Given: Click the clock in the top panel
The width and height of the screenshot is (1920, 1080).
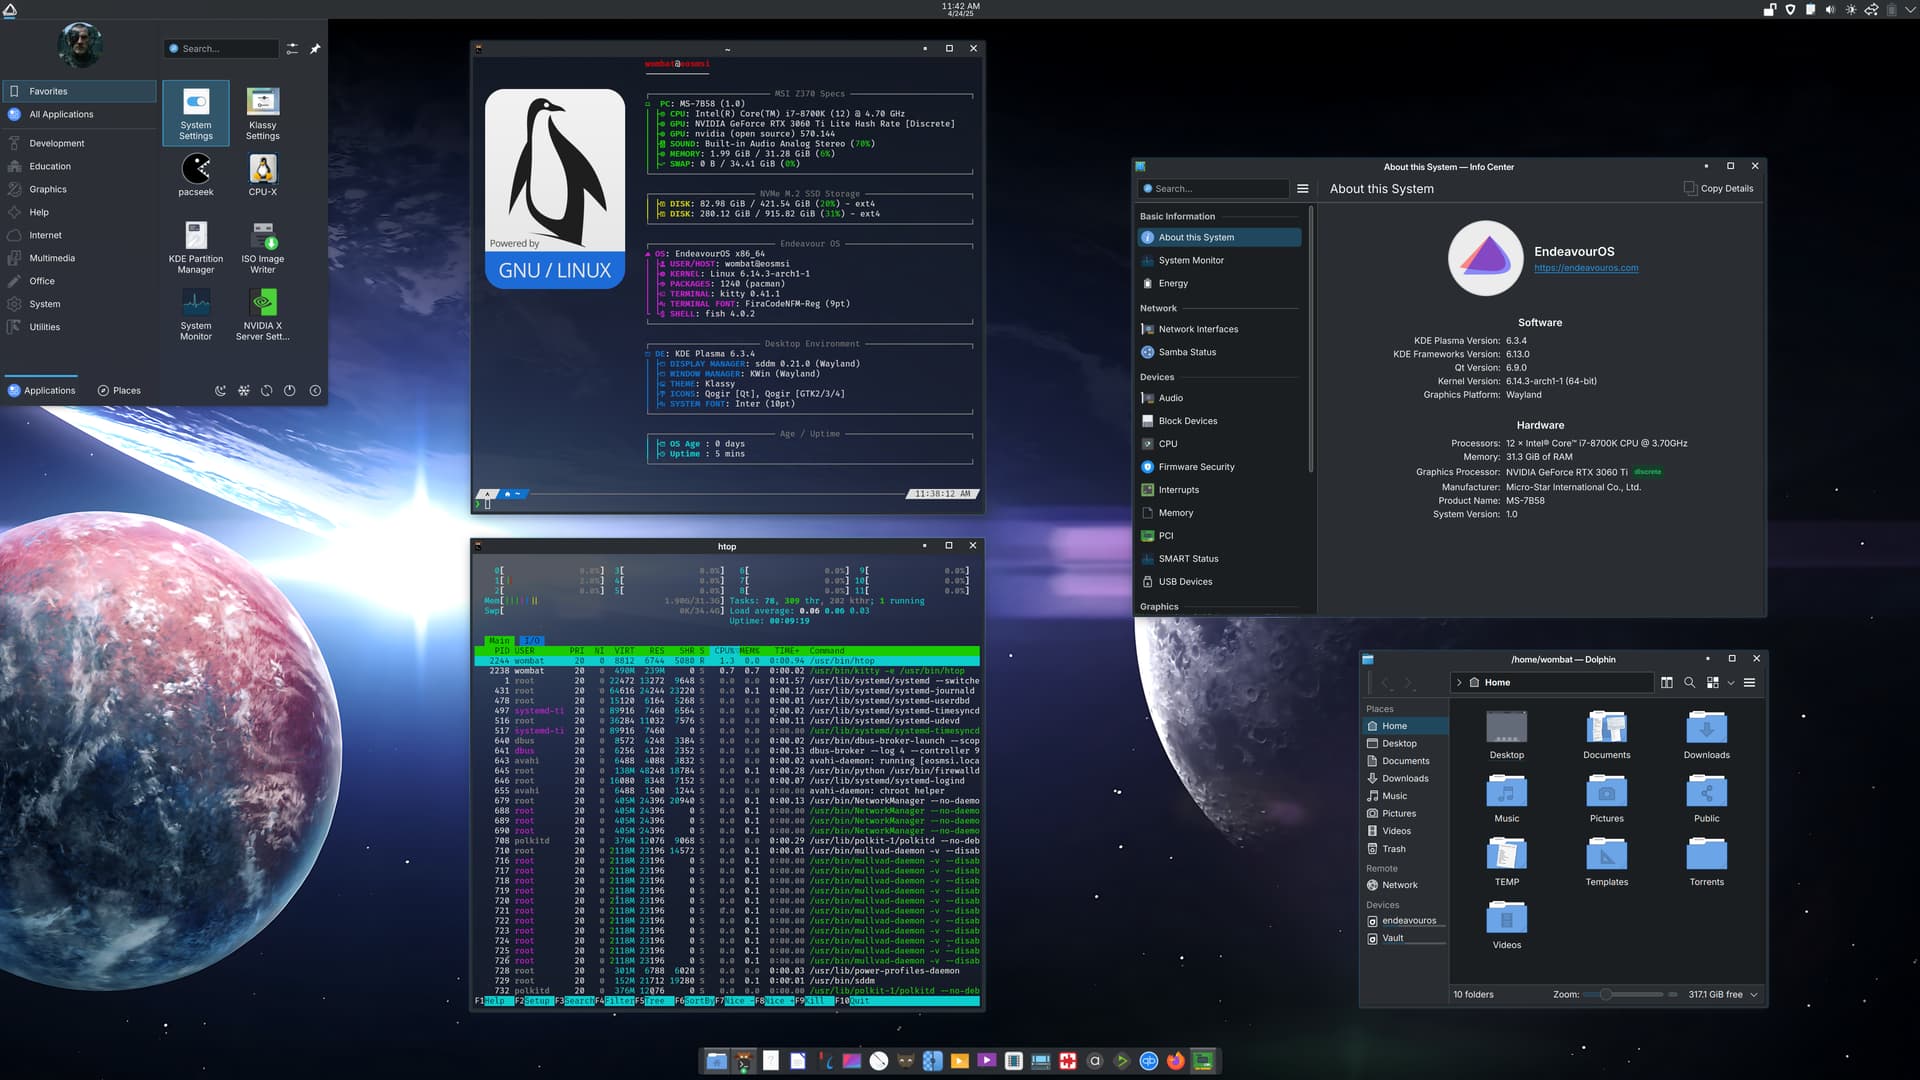Looking at the screenshot, I should click(x=961, y=10).
